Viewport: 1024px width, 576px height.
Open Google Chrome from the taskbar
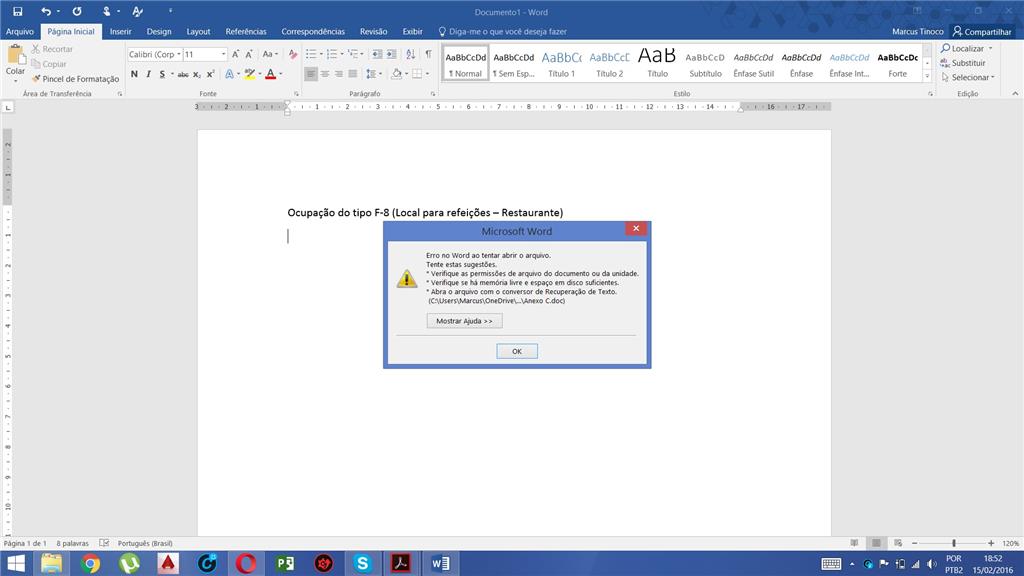click(x=90, y=563)
